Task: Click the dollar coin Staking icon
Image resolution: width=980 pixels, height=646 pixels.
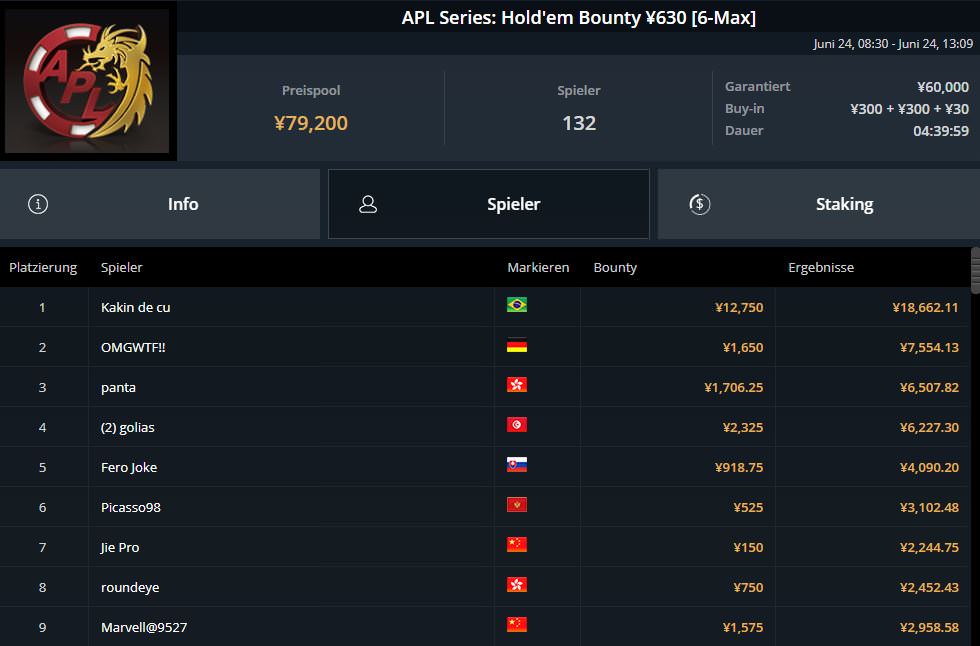Action: 700,204
